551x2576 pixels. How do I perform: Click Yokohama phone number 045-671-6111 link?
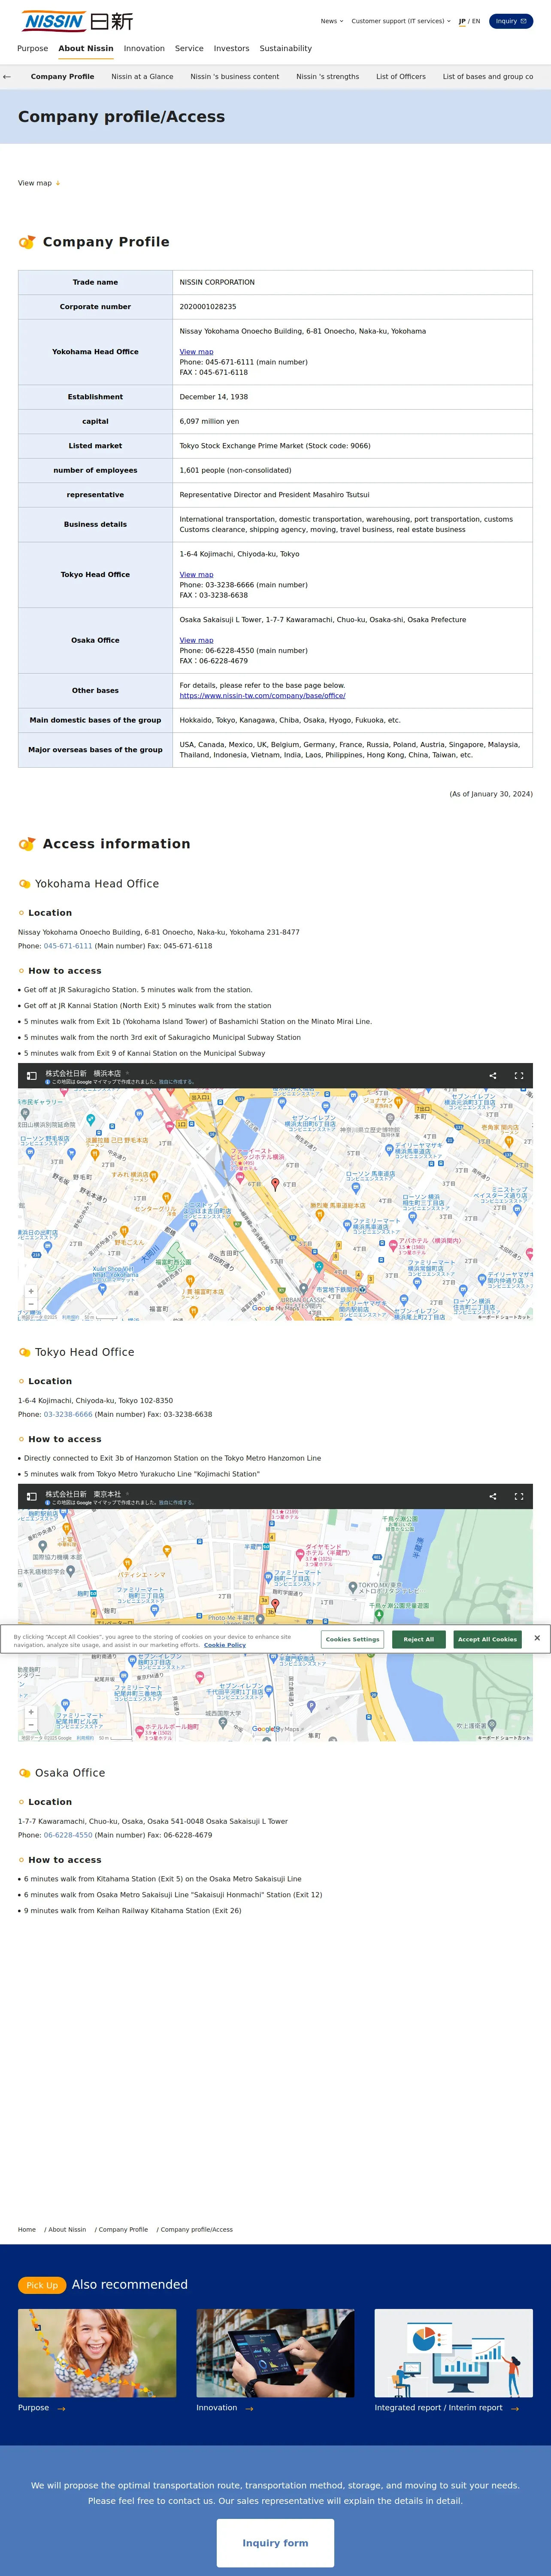pos(68,946)
